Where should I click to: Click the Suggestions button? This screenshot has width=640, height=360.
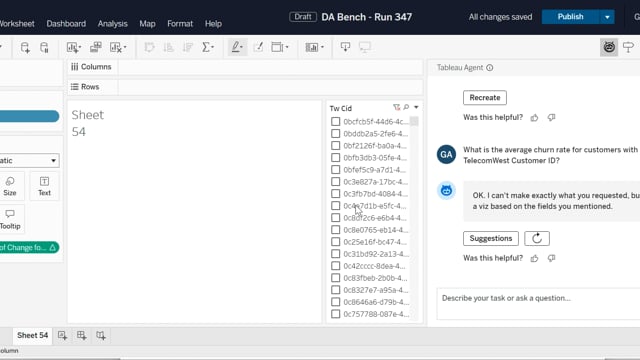click(x=491, y=238)
